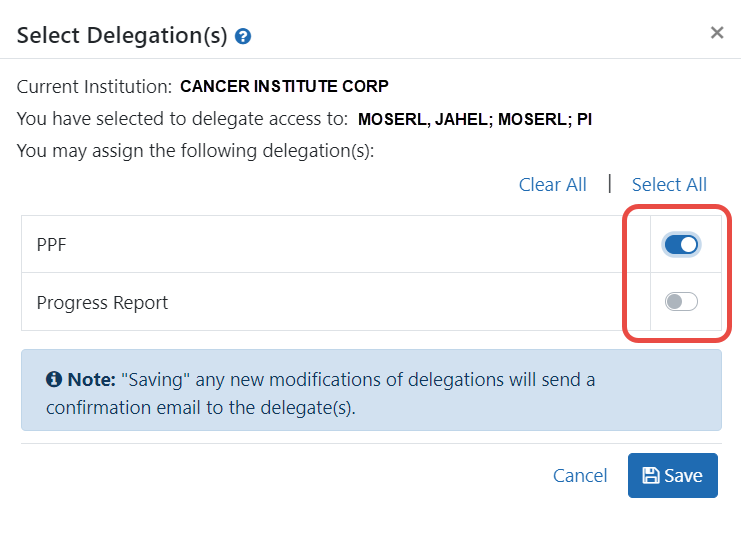Click the 'You may assign the following' text
This screenshot has width=741, height=535.
[195, 151]
